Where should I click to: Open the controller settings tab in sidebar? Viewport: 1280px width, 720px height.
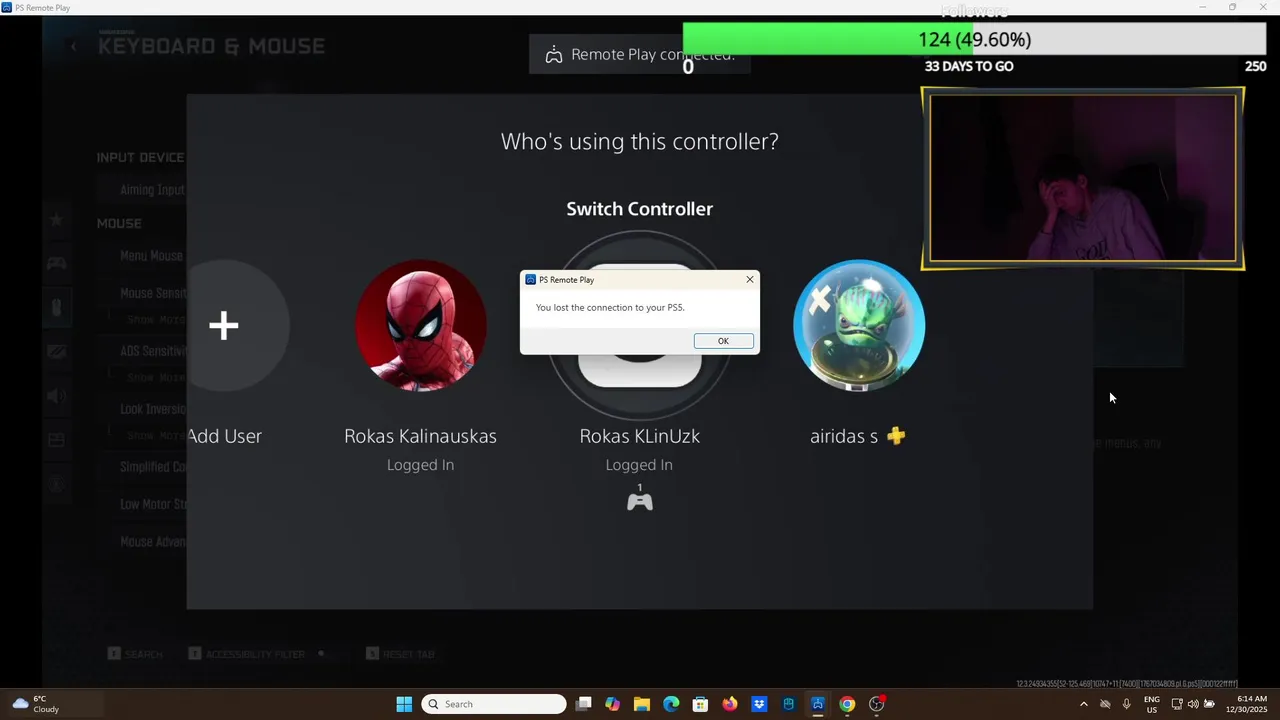tap(56, 263)
